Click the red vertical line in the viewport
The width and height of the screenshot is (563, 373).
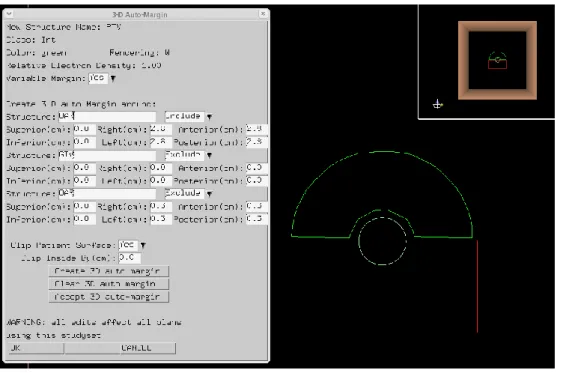click(477, 286)
